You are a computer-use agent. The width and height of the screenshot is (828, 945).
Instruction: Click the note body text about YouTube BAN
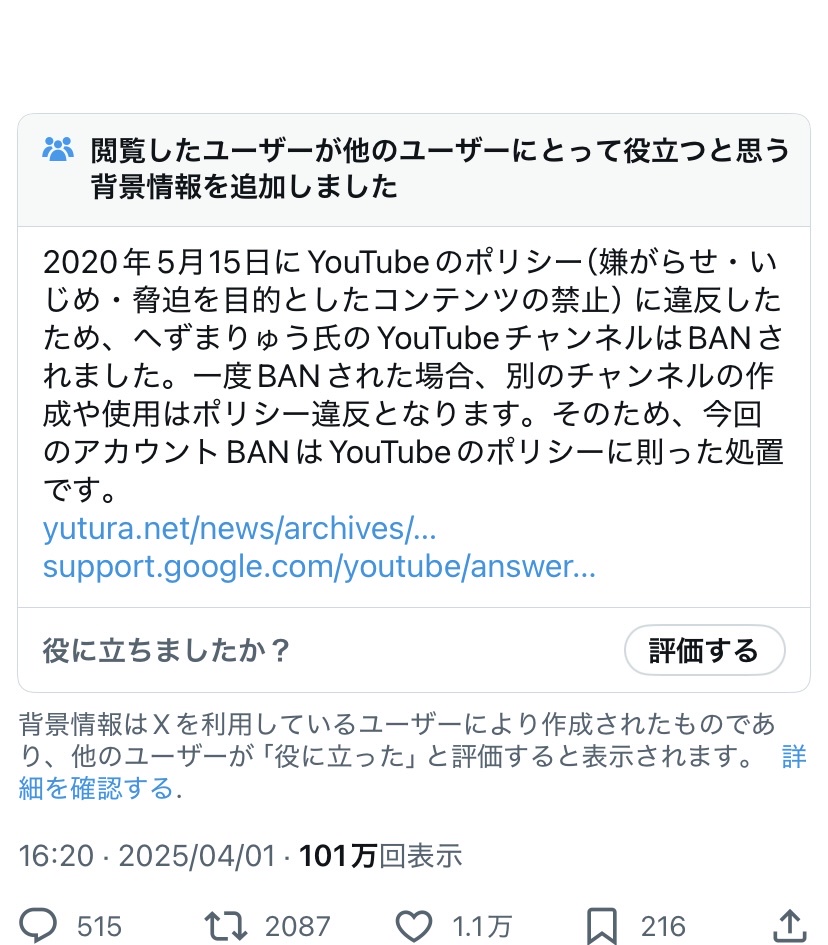pyautogui.click(x=413, y=375)
